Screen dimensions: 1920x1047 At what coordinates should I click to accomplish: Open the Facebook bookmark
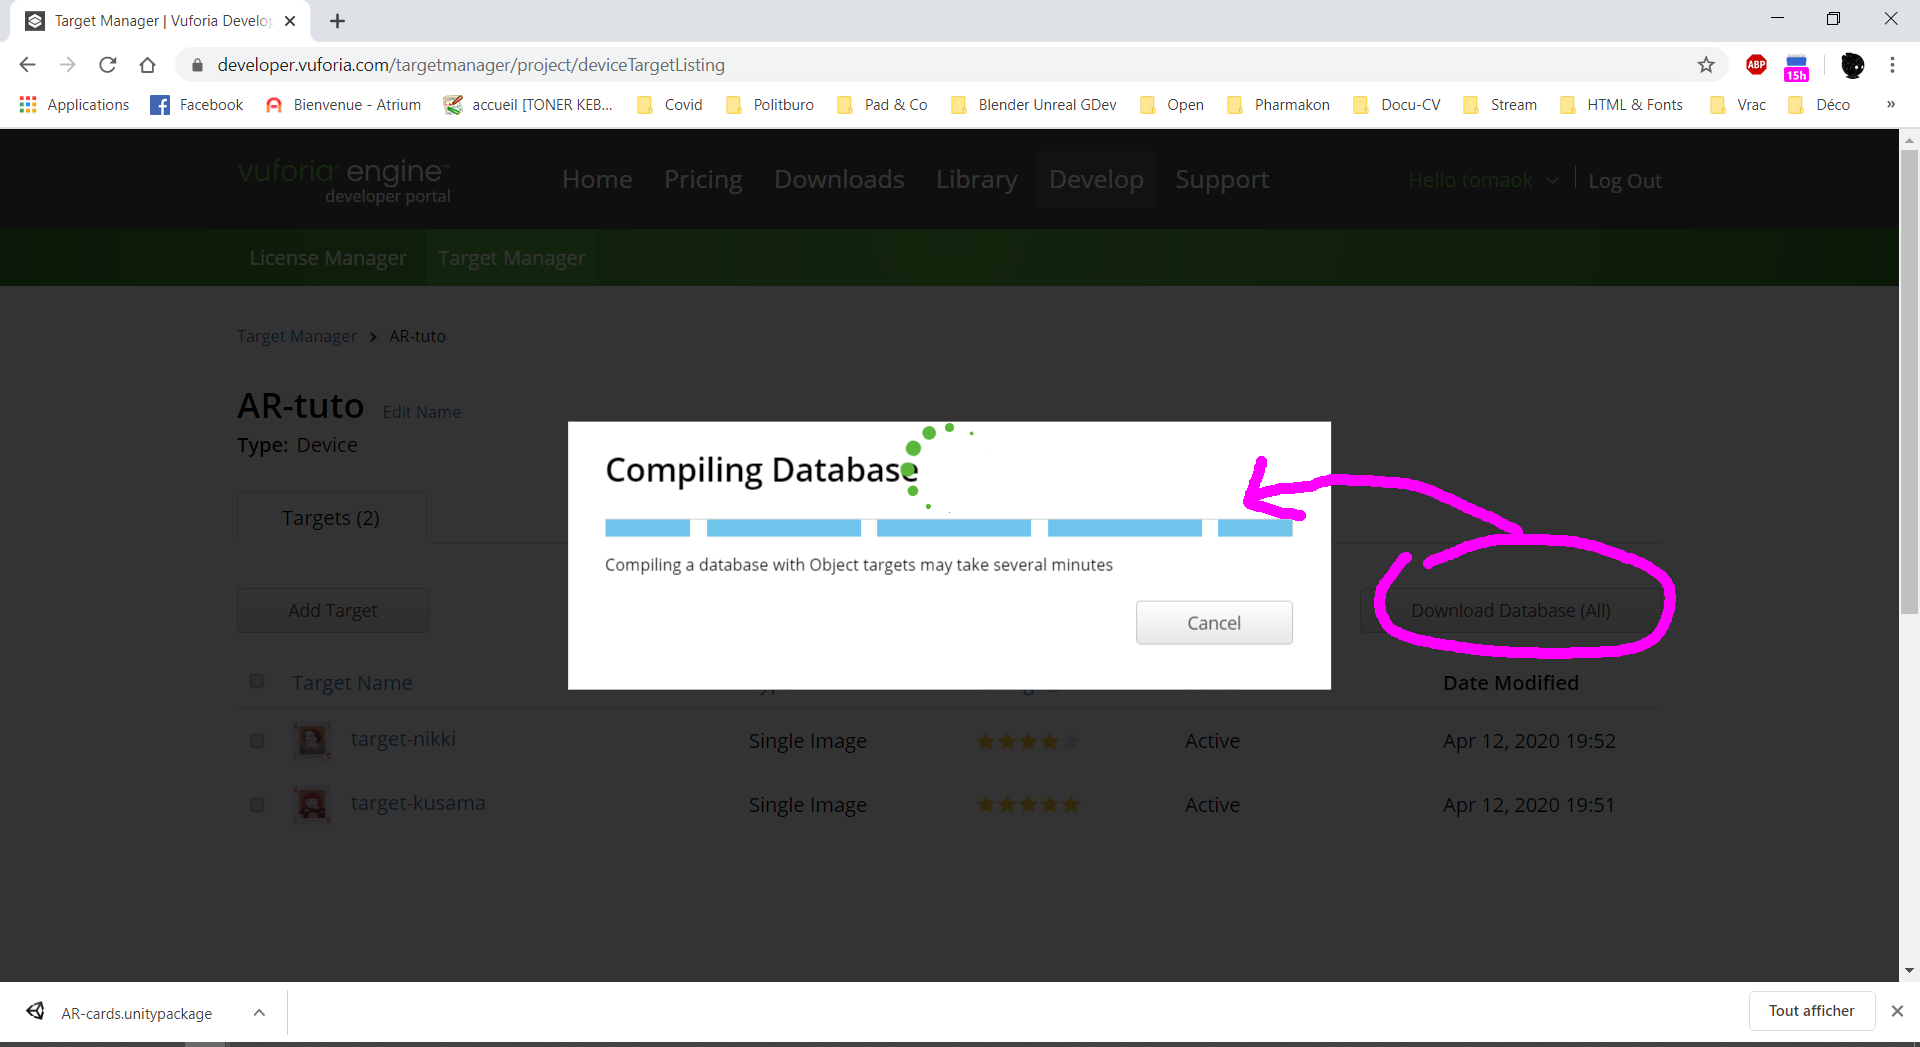(x=197, y=105)
